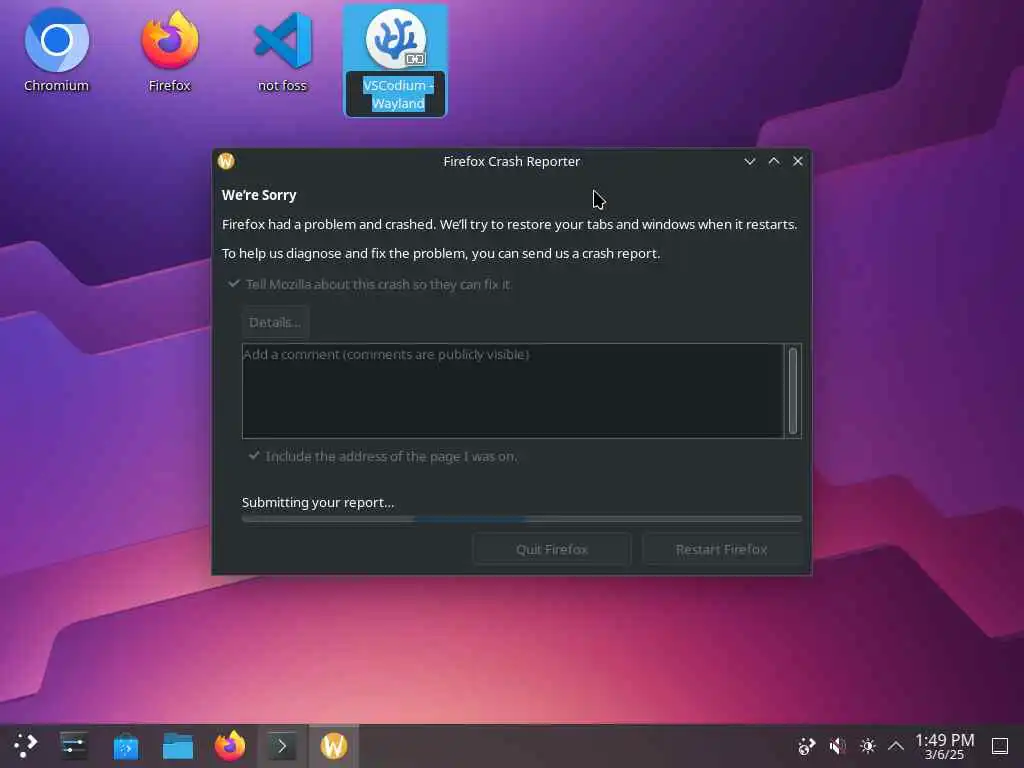Screen dimensions: 1024x768
Task: Open the brightness tray icon
Action: (867, 746)
